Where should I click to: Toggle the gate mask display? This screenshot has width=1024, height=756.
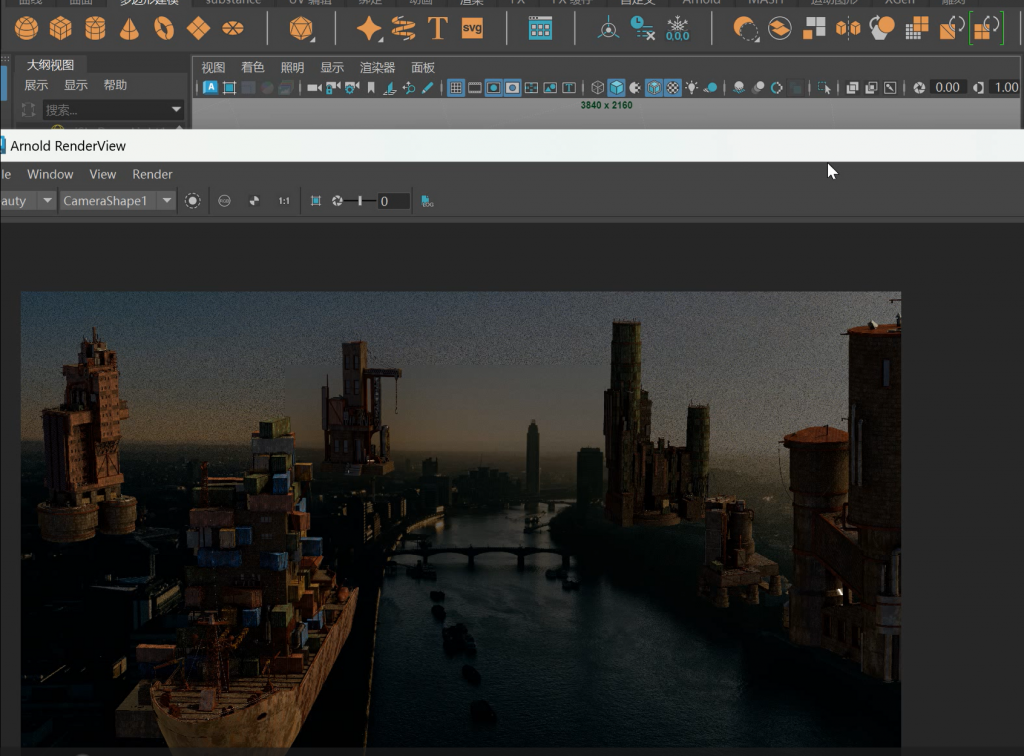click(x=513, y=87)
